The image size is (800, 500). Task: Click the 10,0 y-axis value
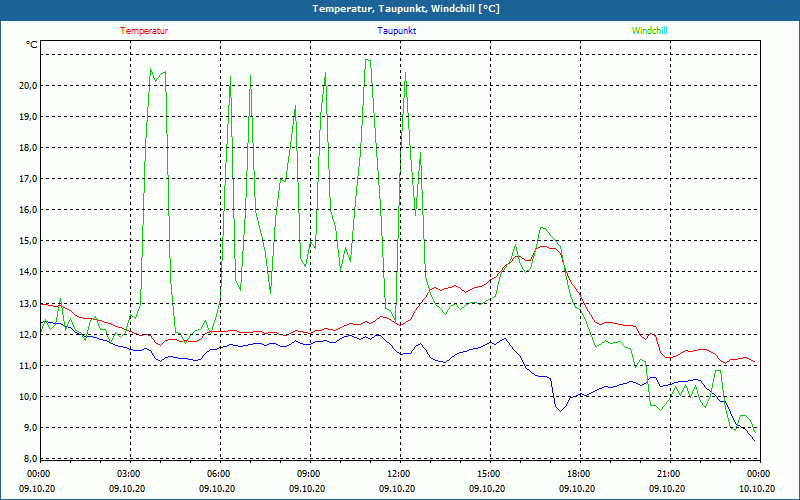pos(28,397)
